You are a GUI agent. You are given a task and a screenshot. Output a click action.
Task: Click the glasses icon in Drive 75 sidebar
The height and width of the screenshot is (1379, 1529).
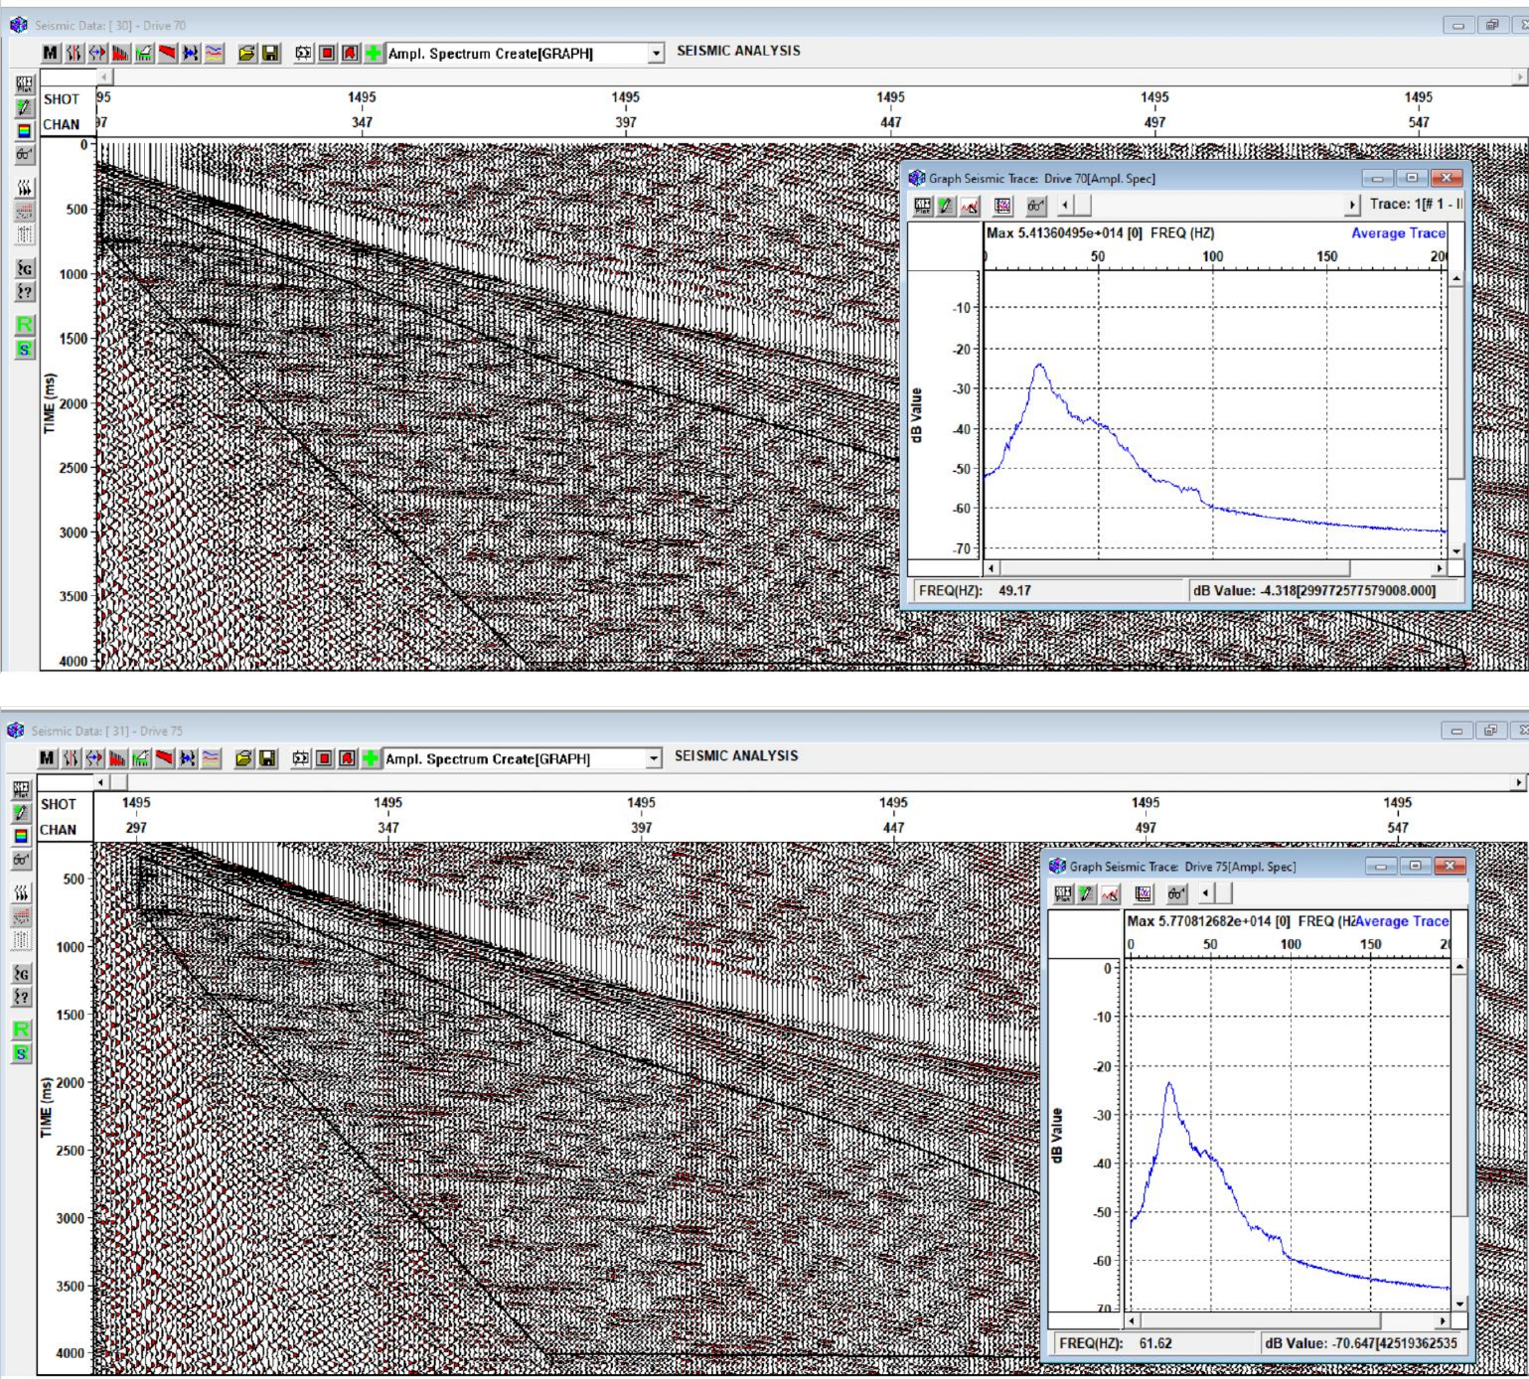(22, 859)
